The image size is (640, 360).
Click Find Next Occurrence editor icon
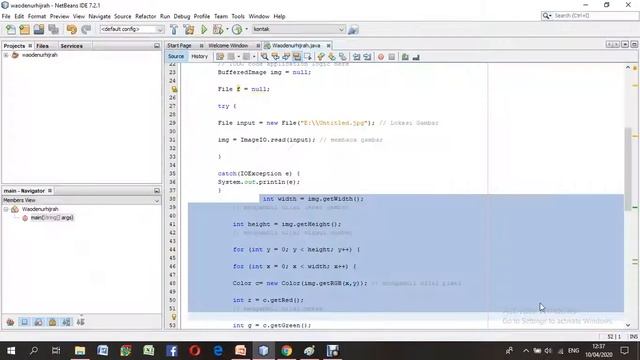click(x=286, y=57)
